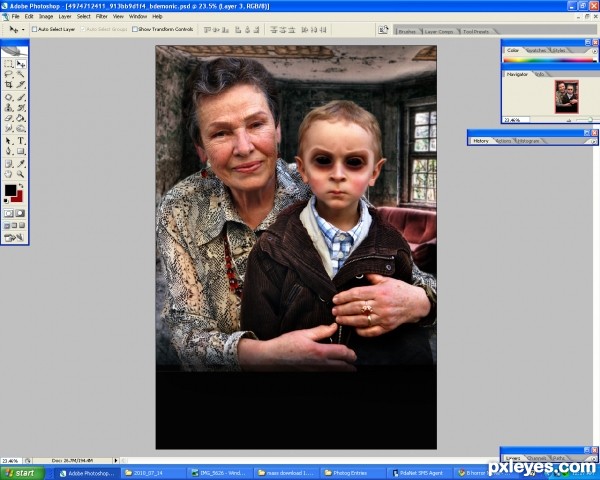Select the Notes tool
The height and width of the screenshot is (480, 600).
point(9,164)
